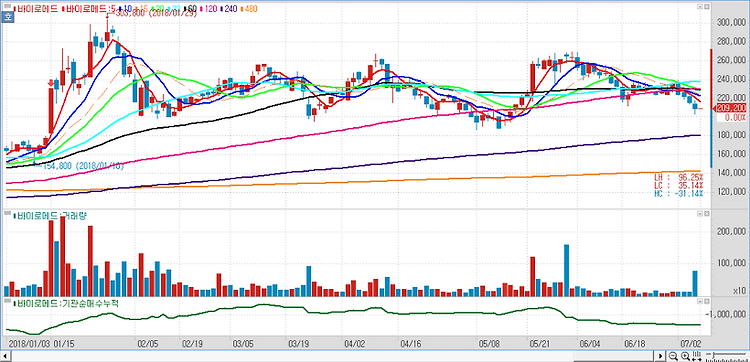This screenshot has height=362, width=750.
Task: Click the 05/21 date label on axis
Action: (x=540, y=344)
